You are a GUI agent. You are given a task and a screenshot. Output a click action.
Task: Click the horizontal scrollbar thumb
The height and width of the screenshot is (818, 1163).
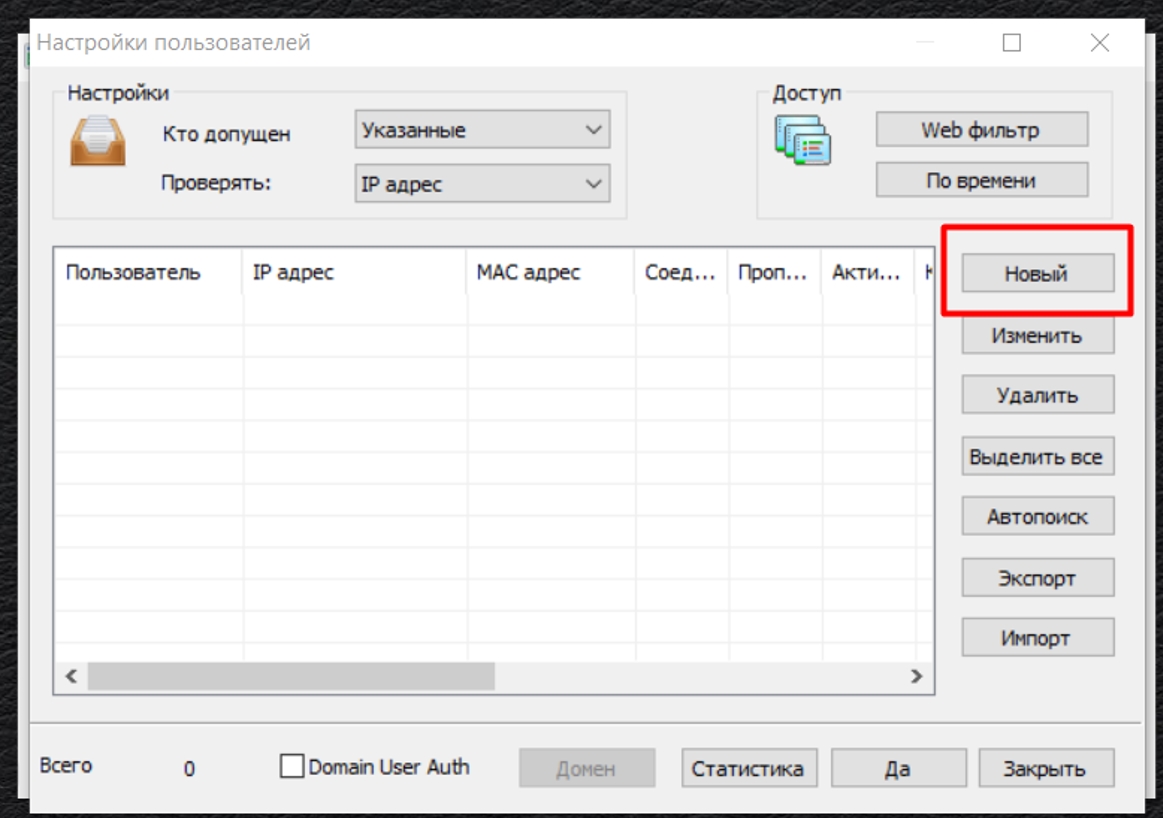click(x=291, y=676)
